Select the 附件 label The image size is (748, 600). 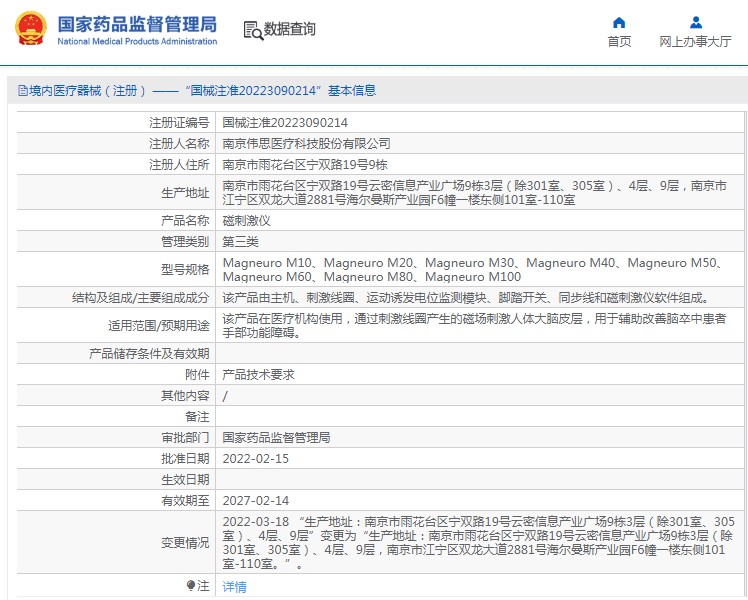click(197, 375)
